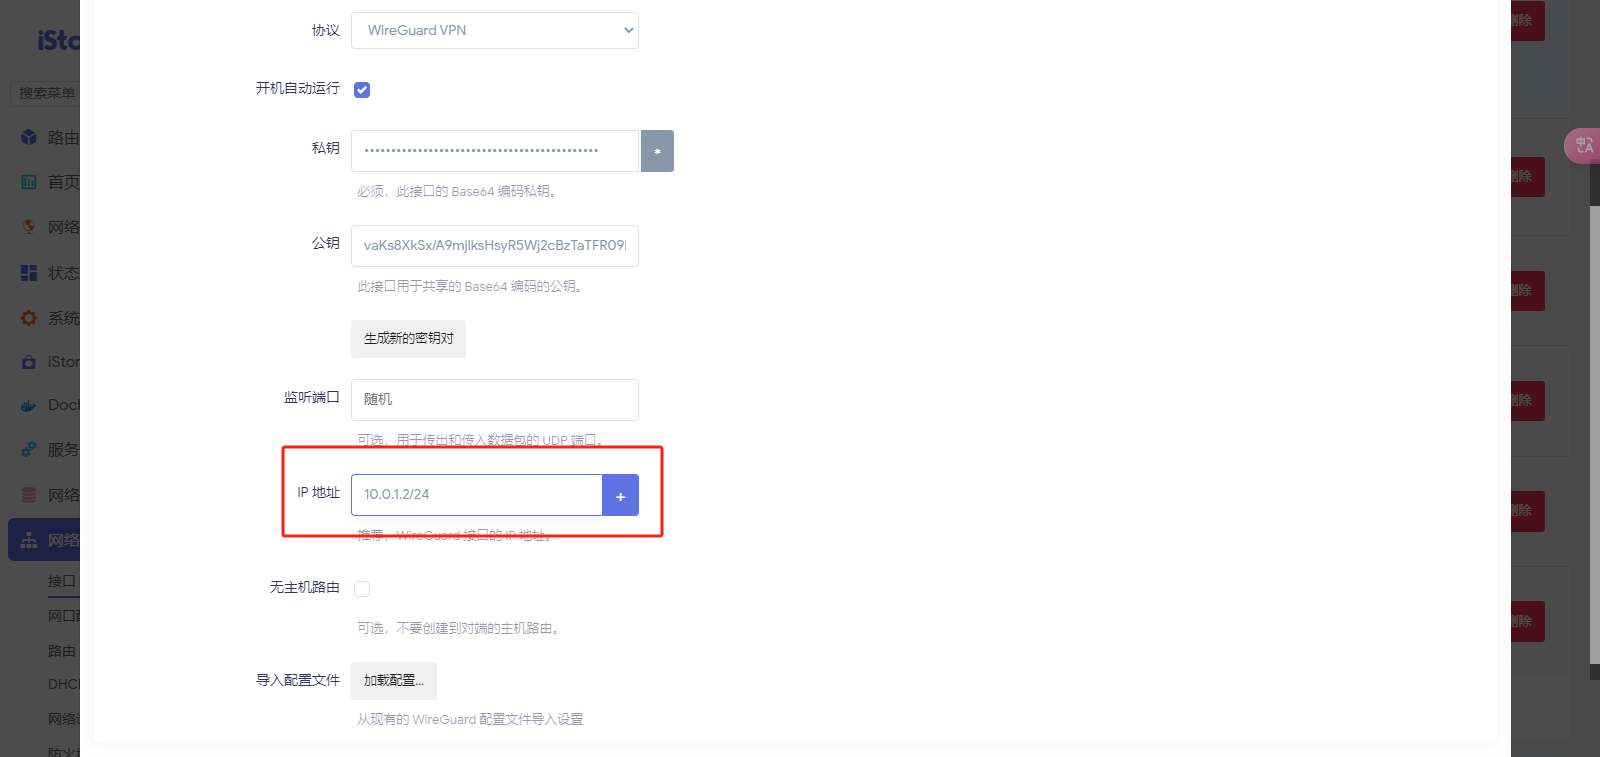
Task: Uncheck the 开机自动运行 checkbox
Action: tap(362, 90)
